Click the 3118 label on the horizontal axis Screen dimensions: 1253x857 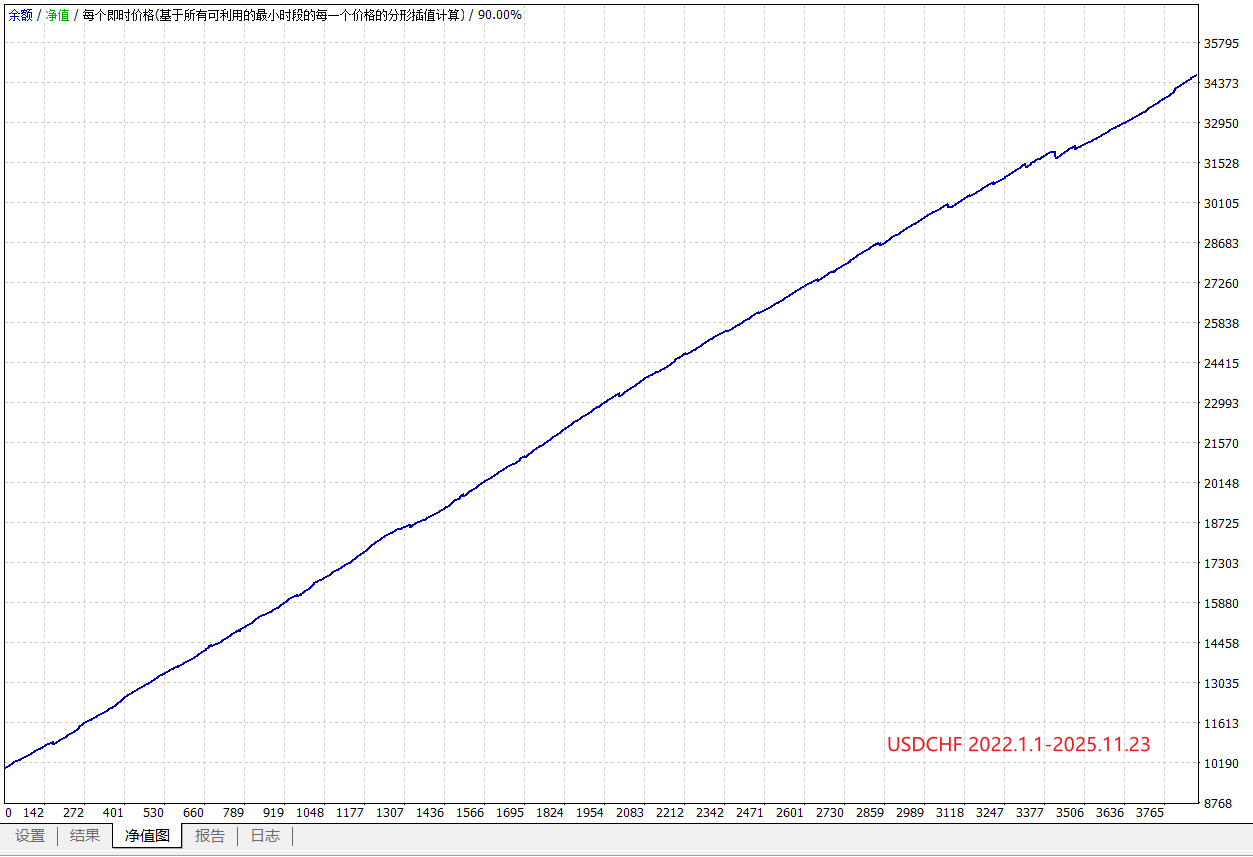949,813
